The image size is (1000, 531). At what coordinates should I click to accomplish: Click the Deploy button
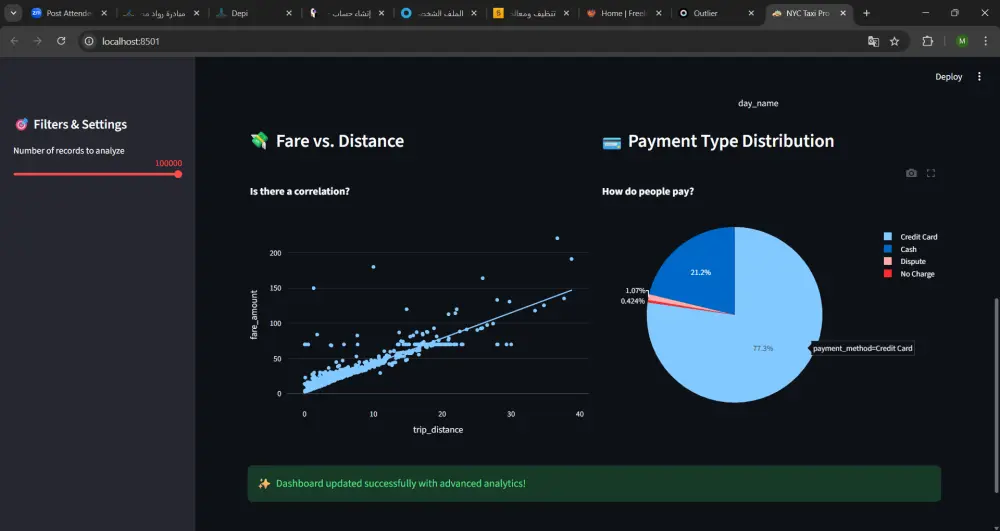point(948,76)
